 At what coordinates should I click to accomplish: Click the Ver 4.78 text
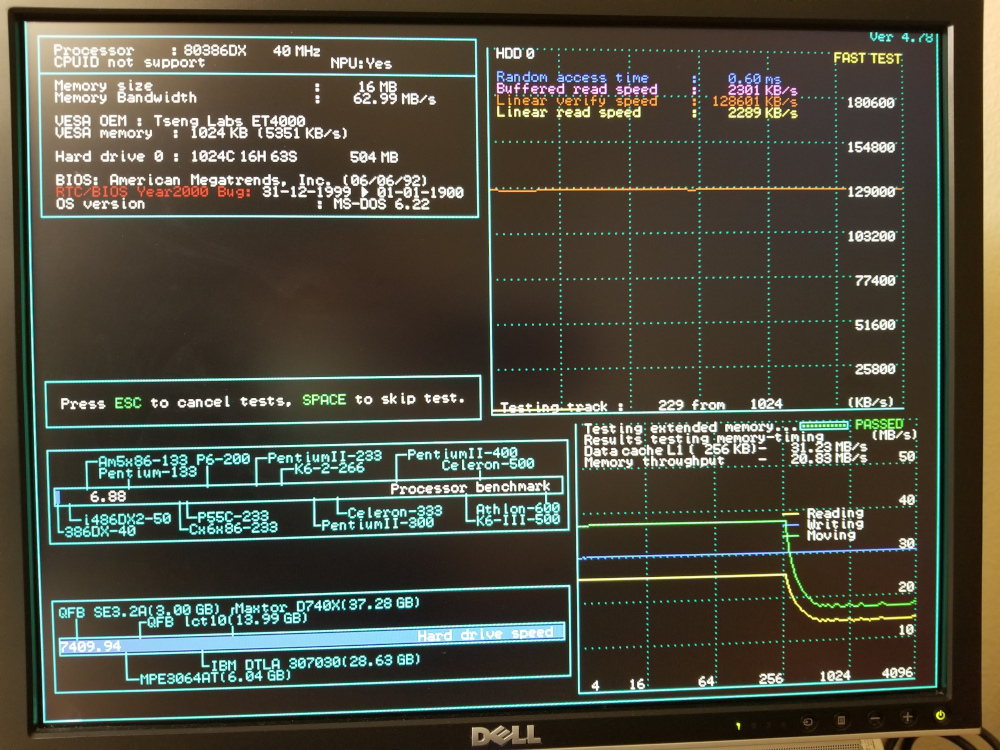901,37
